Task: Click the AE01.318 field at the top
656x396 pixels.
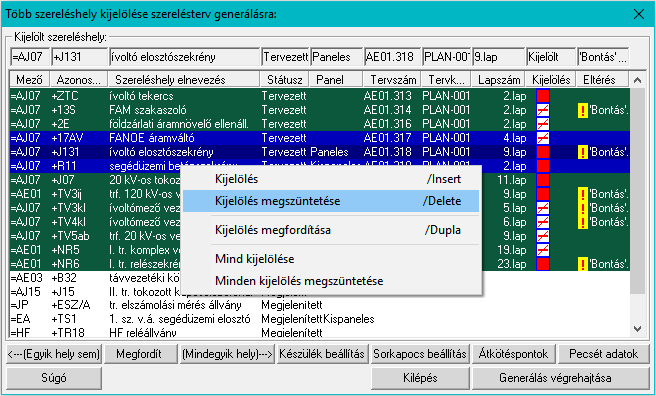Action: pyautogui.click(x=392, y=57)
